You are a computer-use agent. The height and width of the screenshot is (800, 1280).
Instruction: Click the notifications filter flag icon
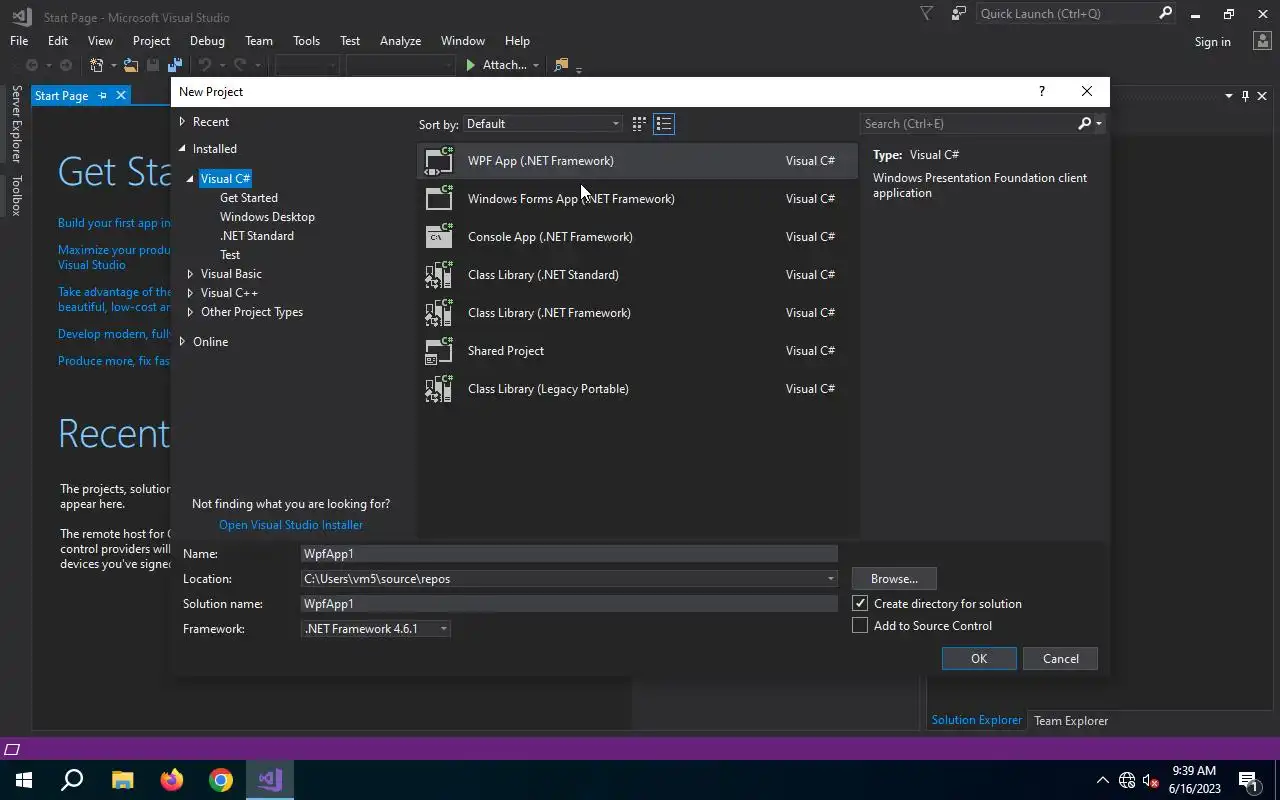[927, 14]
